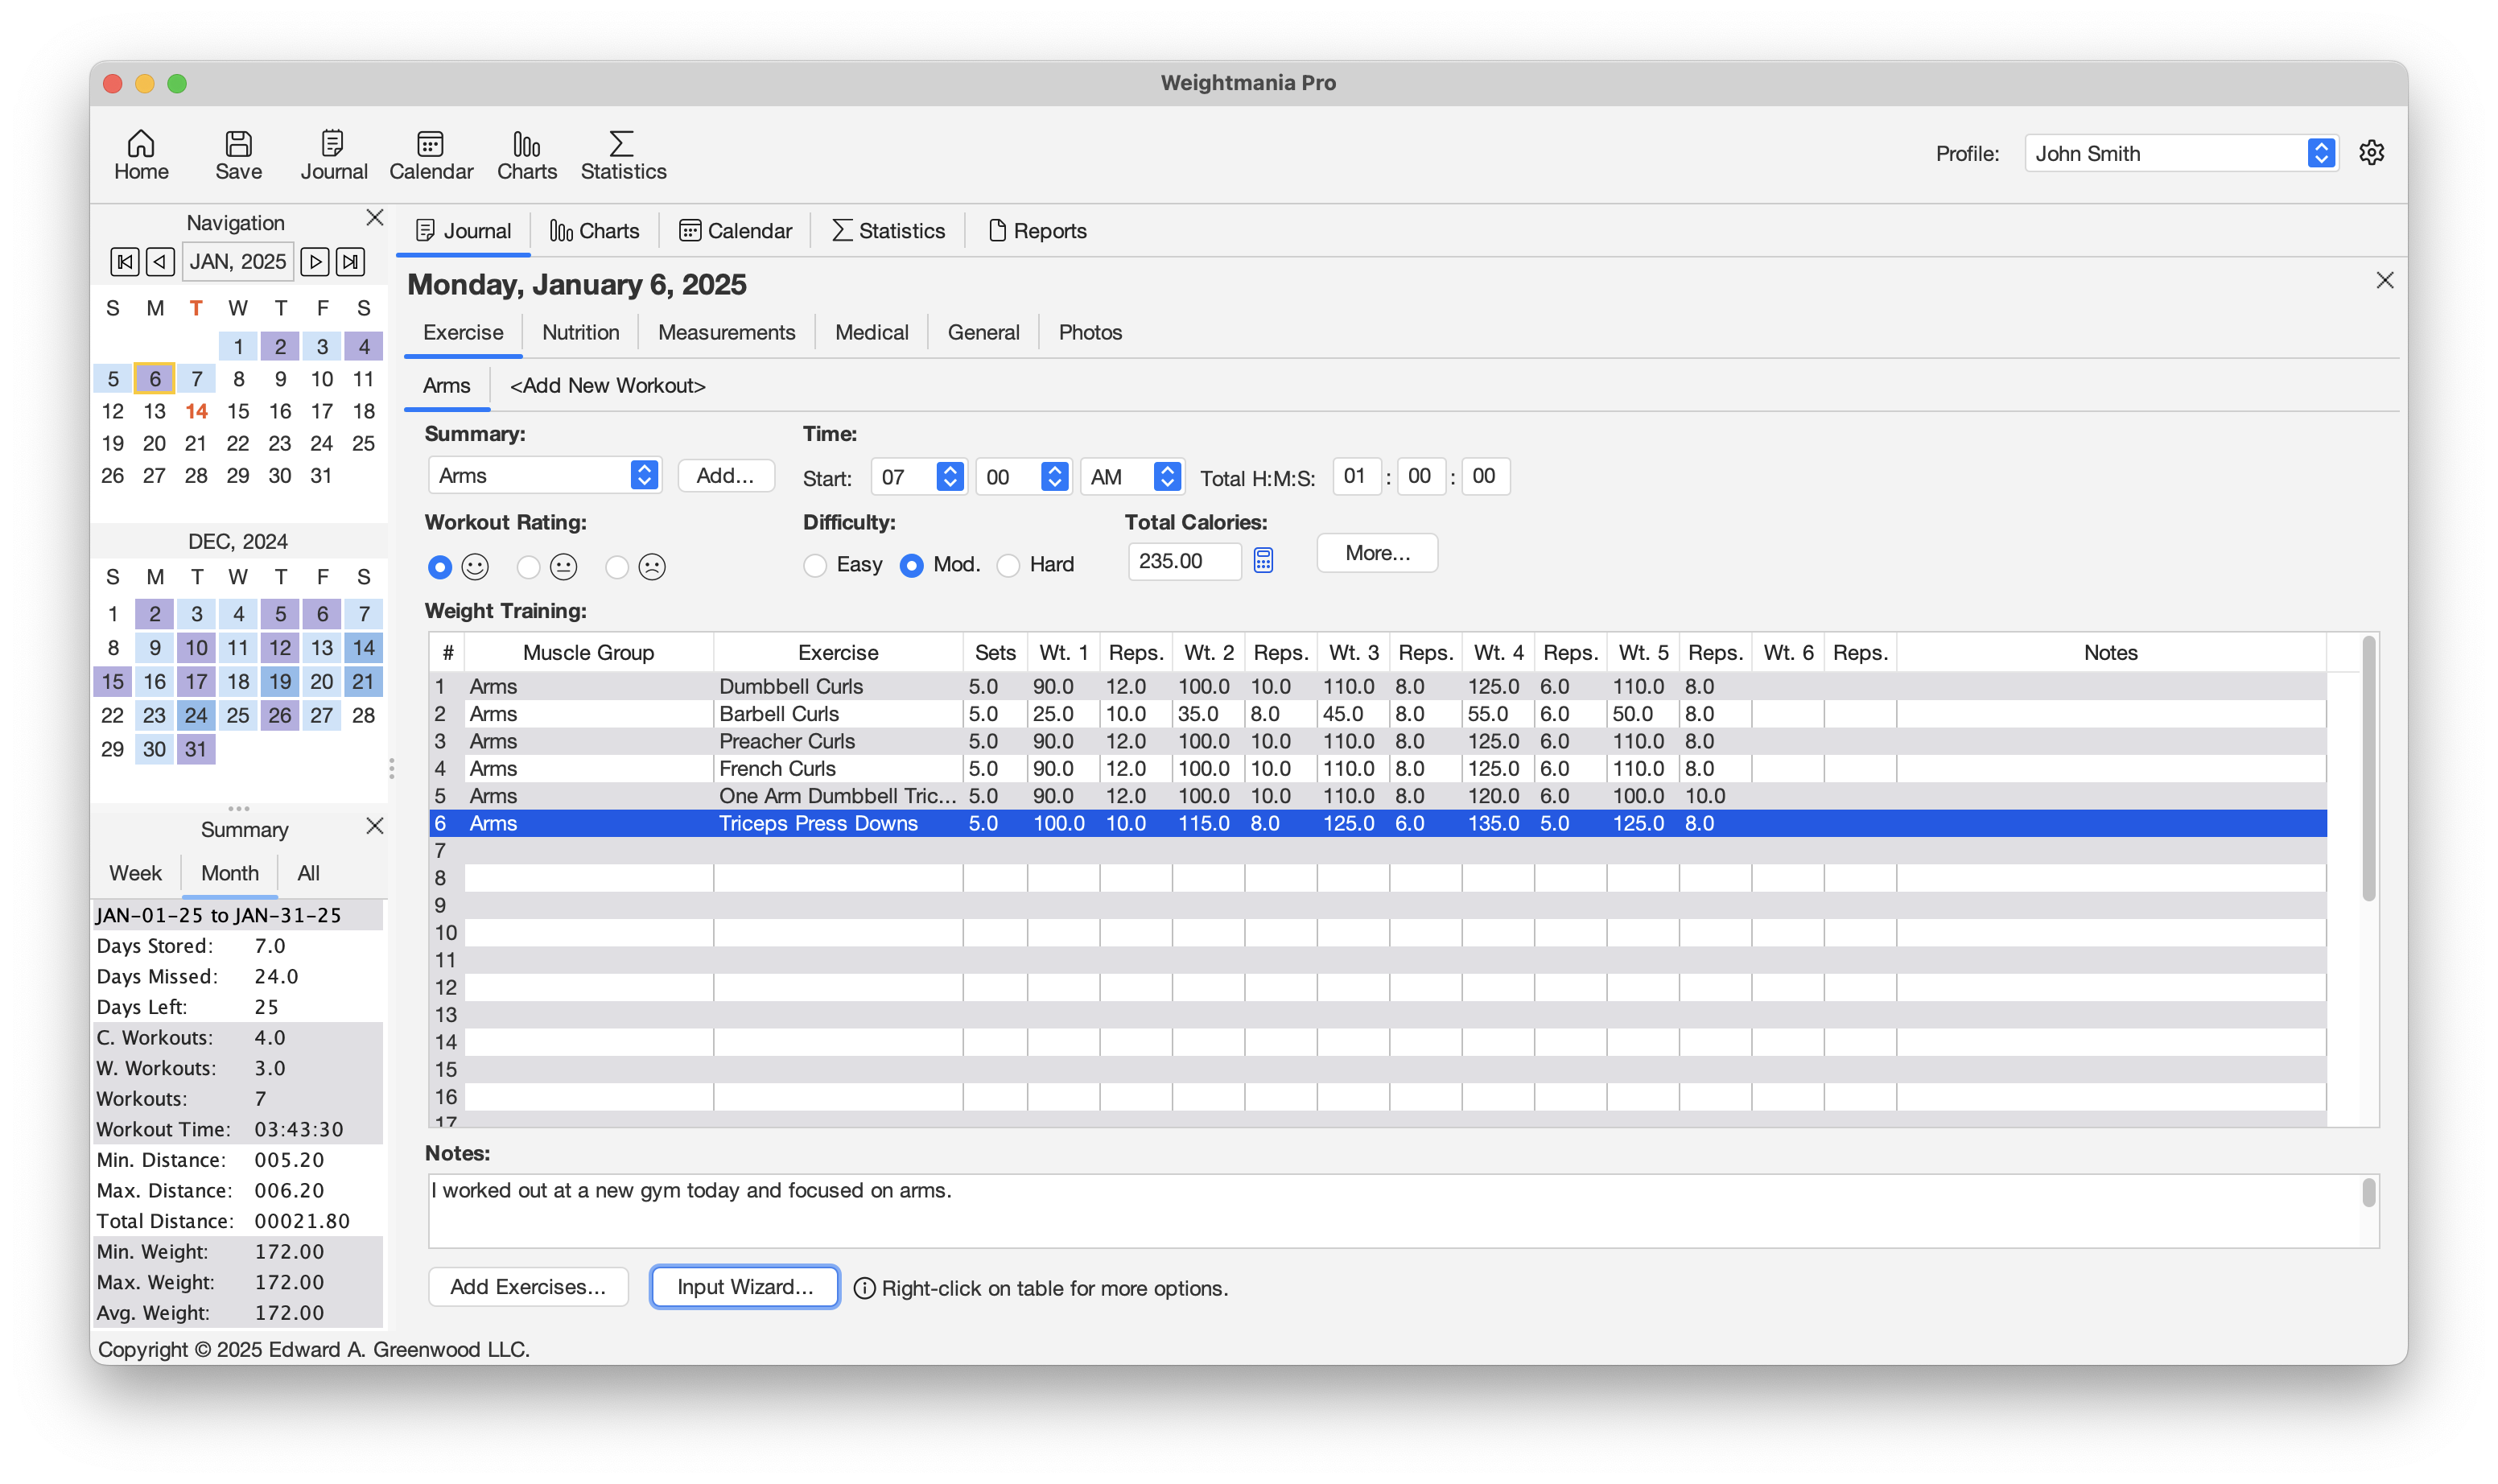2498x1484 pixels.
Task: Click the Add... button
Action: (725, 476)
